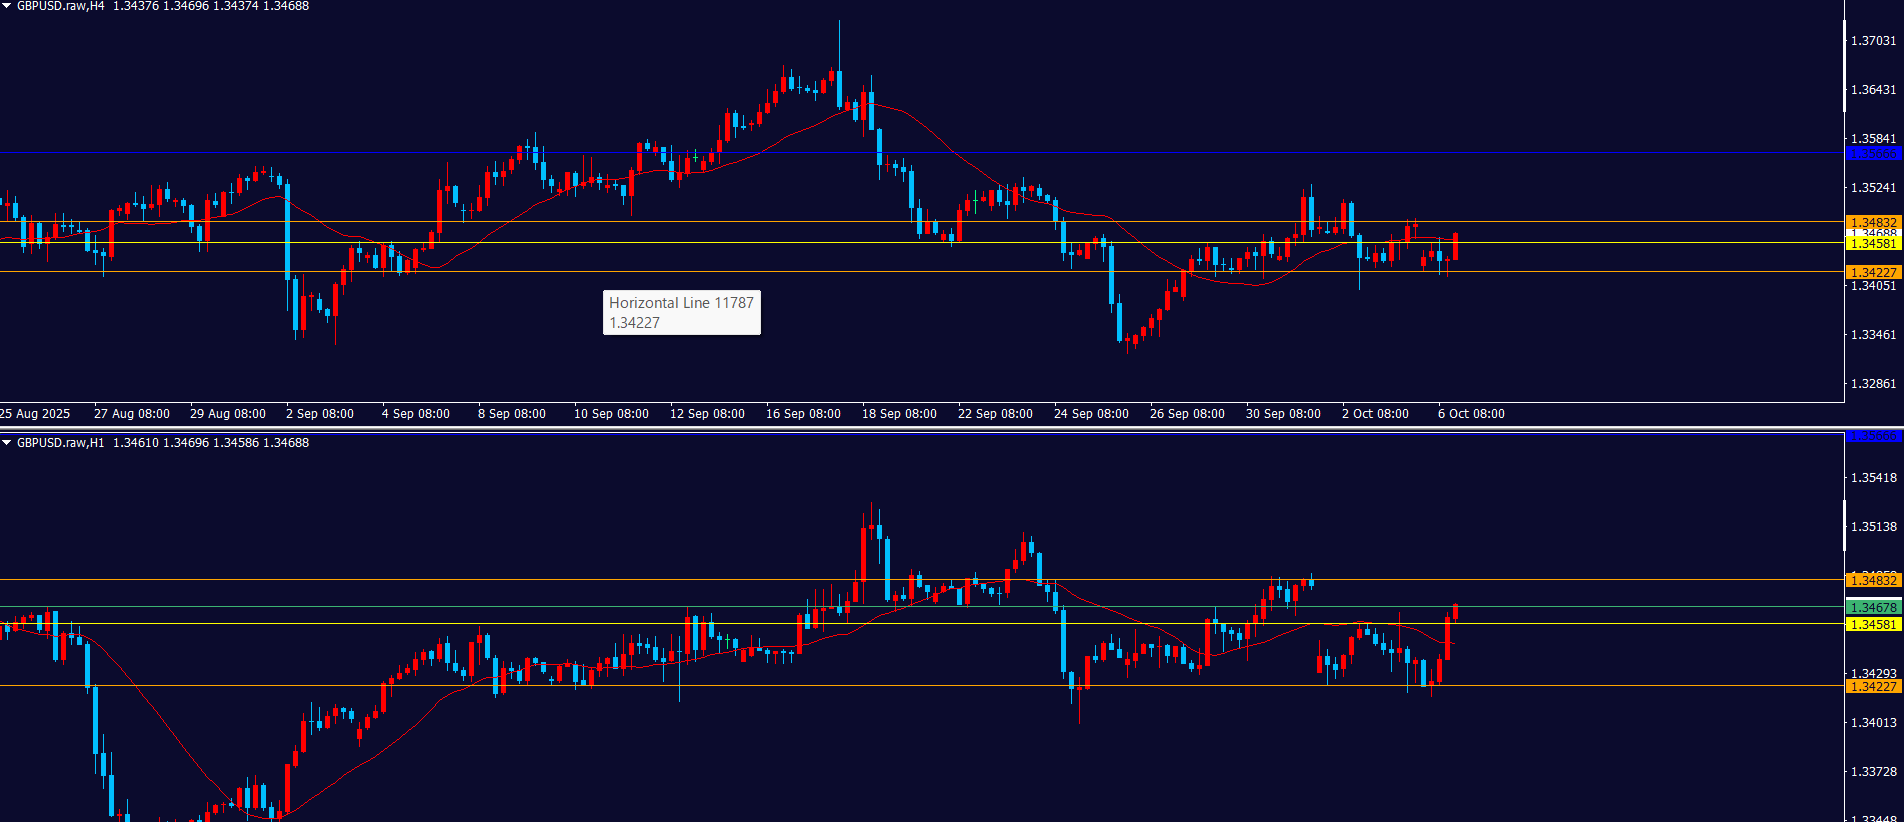Click the 16 Sep 08:00 time axis label
The width and height of the screenshot is (1904, 822).
(x=803, y=414)
